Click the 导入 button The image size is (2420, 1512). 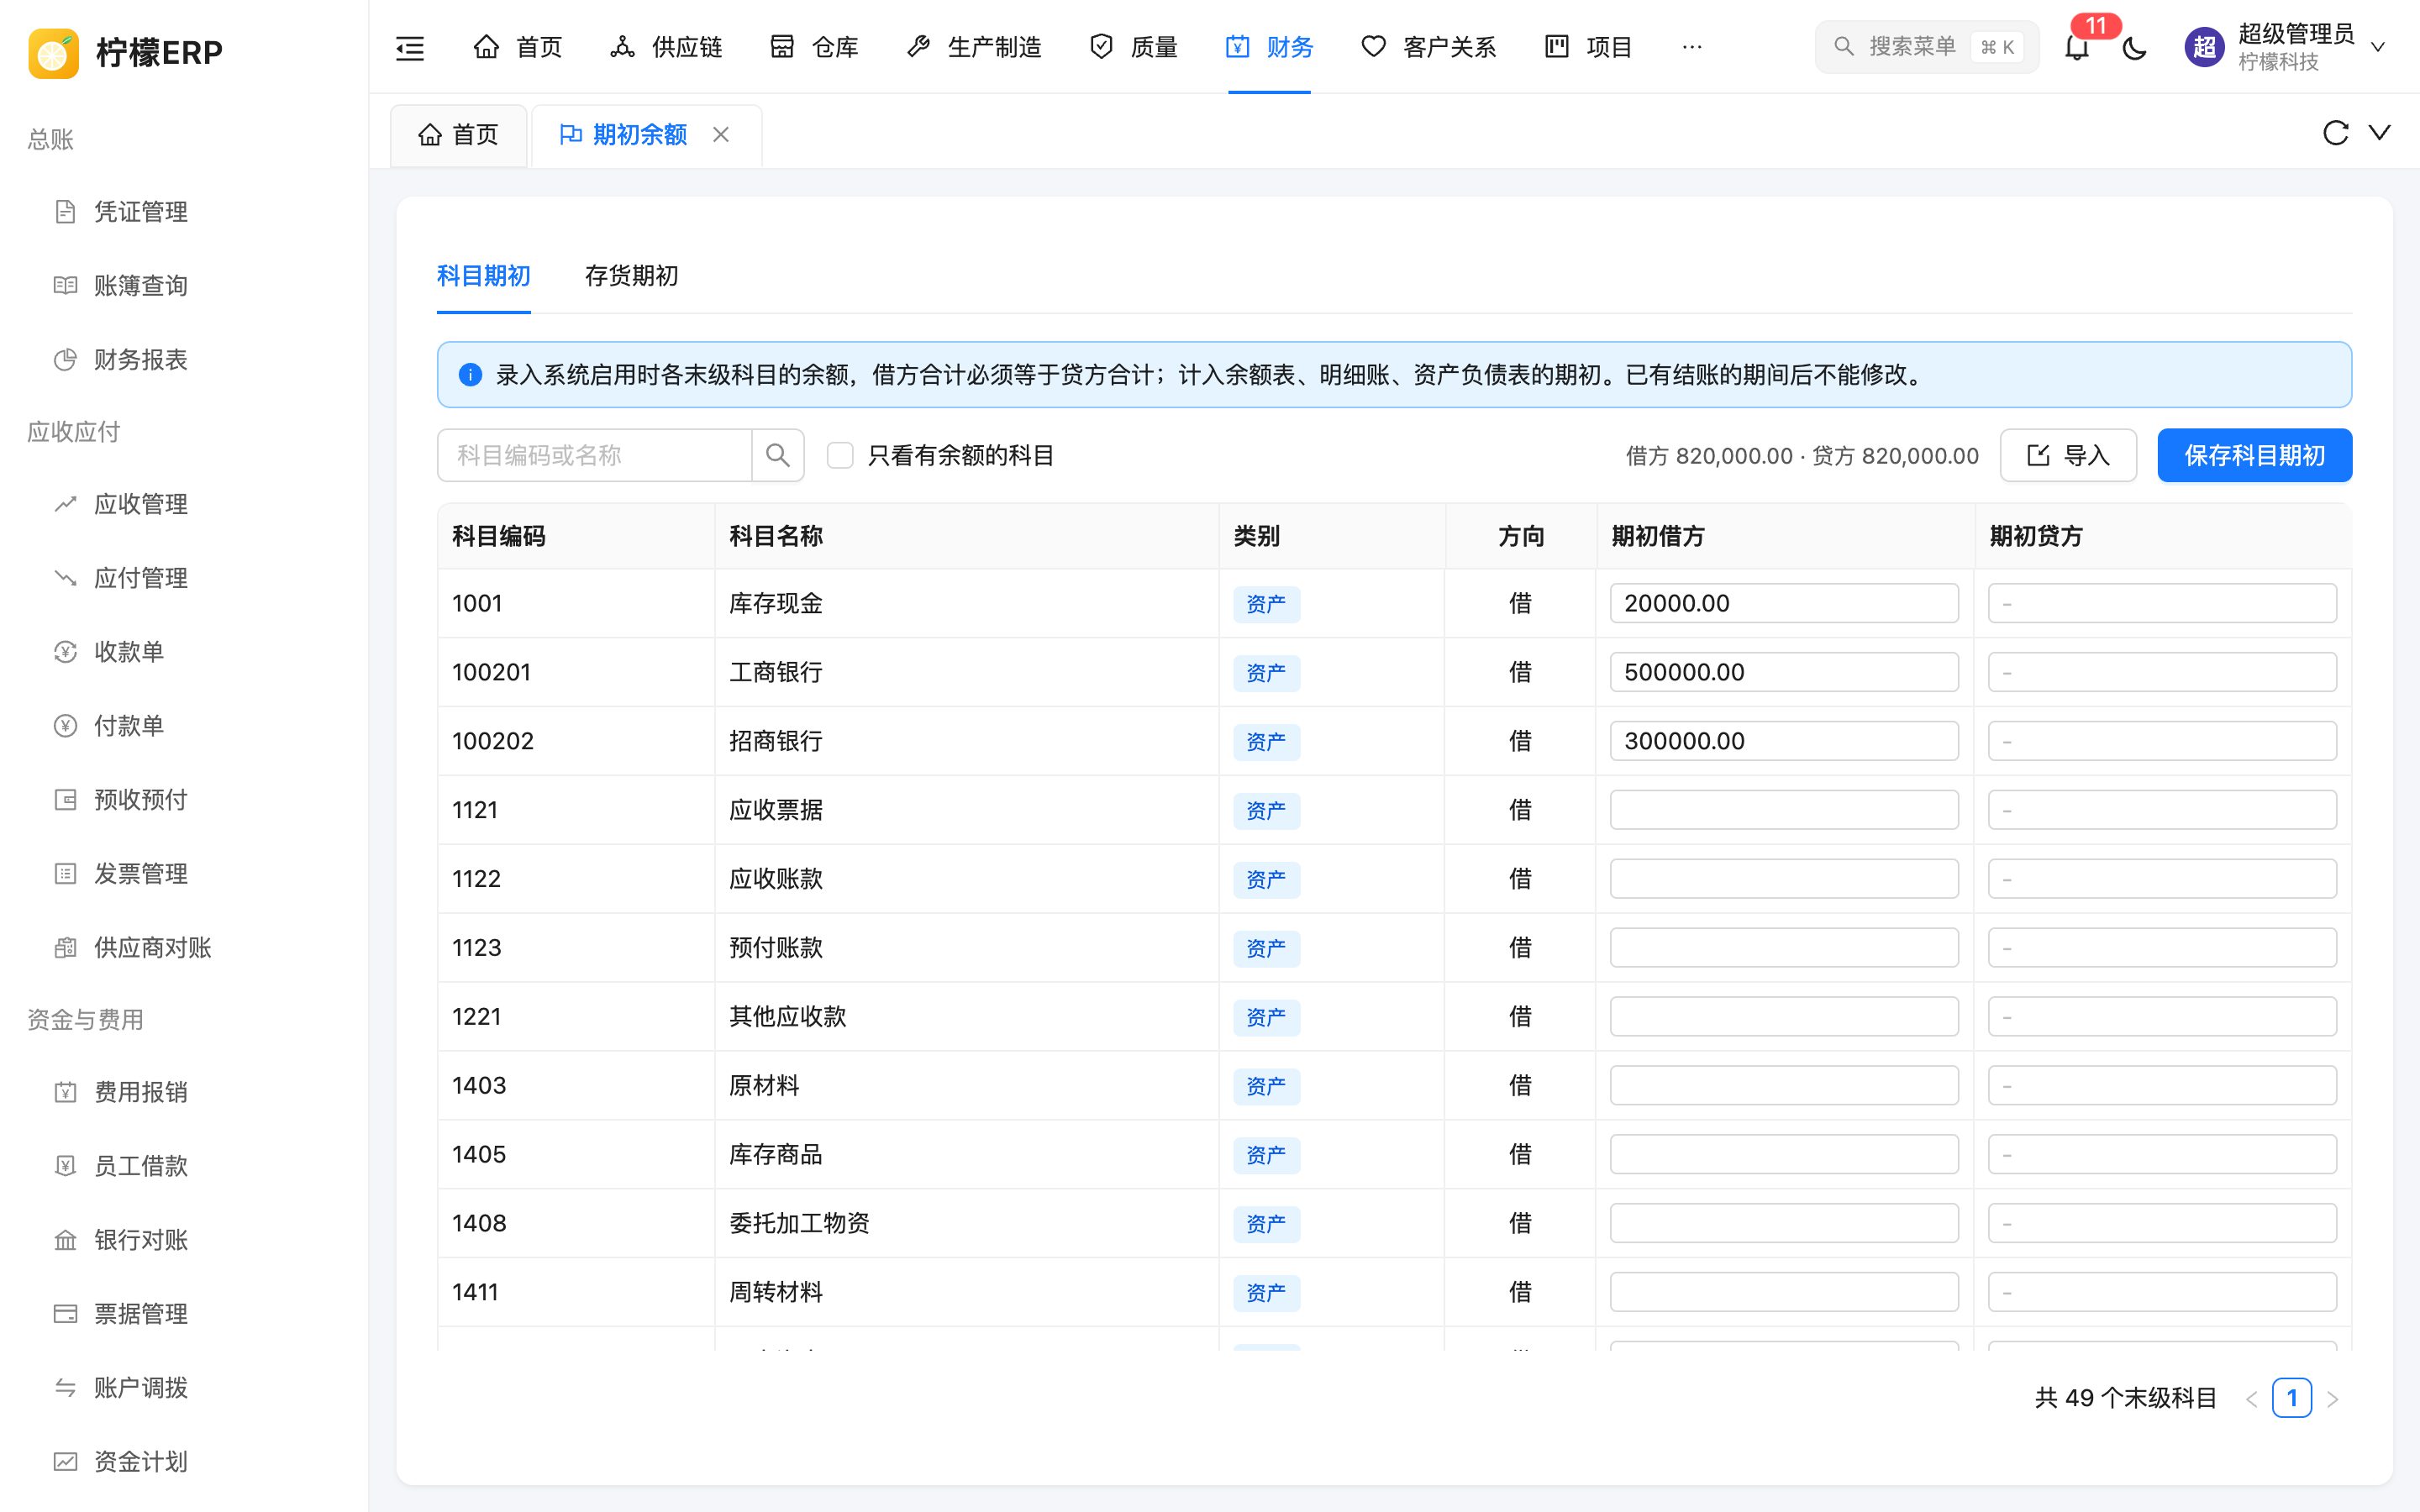[2068, 456]
